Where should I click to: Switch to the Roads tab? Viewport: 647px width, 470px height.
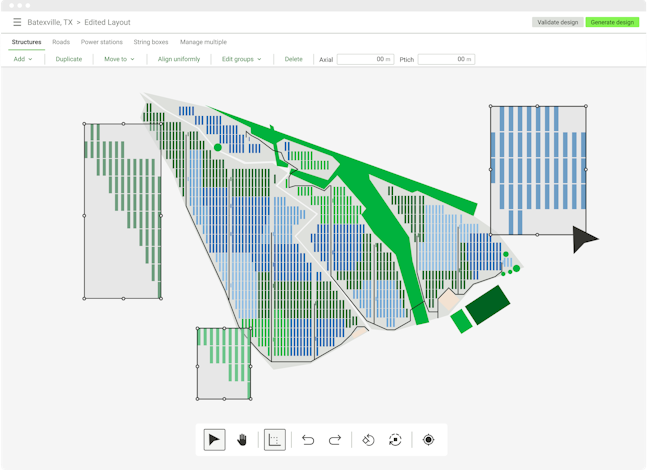pyautogui.click(x=61, y=42)
